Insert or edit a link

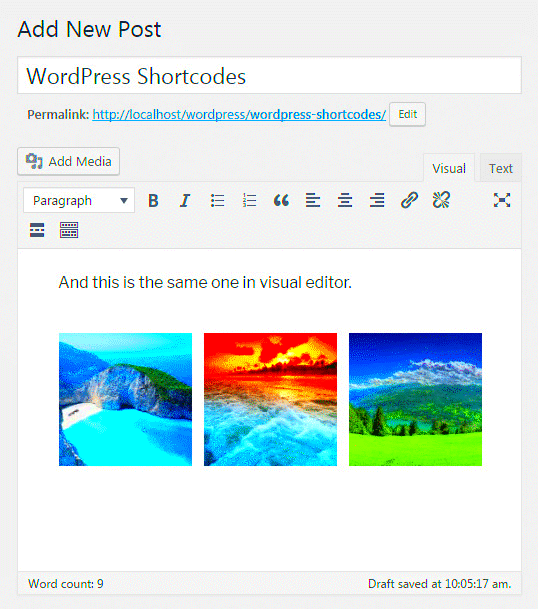point(409,200)
